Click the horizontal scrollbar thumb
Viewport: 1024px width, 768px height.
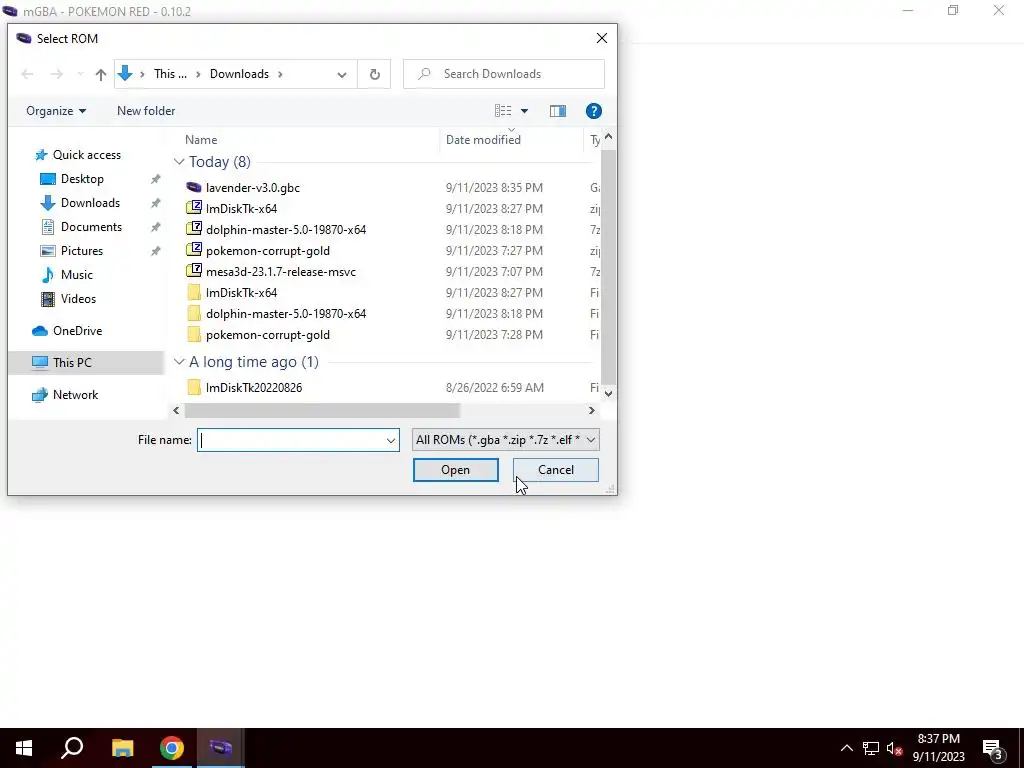[323, 411]
